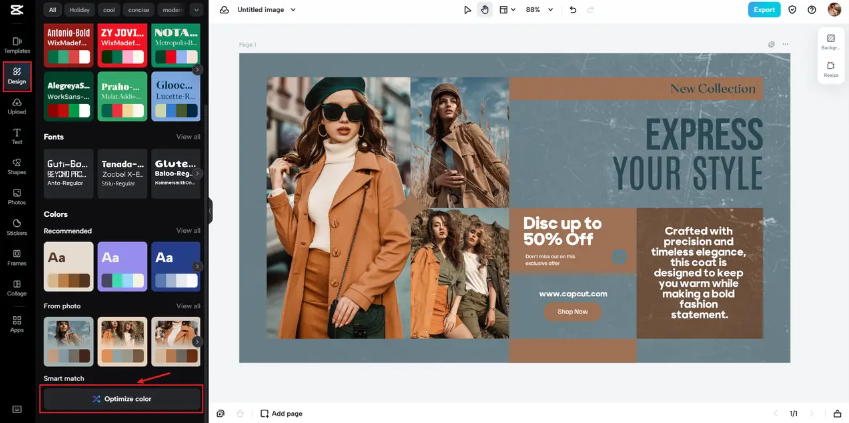Screen dimensions: 849x423
Task: Click the Optimize color button
Action: [122, 399]
